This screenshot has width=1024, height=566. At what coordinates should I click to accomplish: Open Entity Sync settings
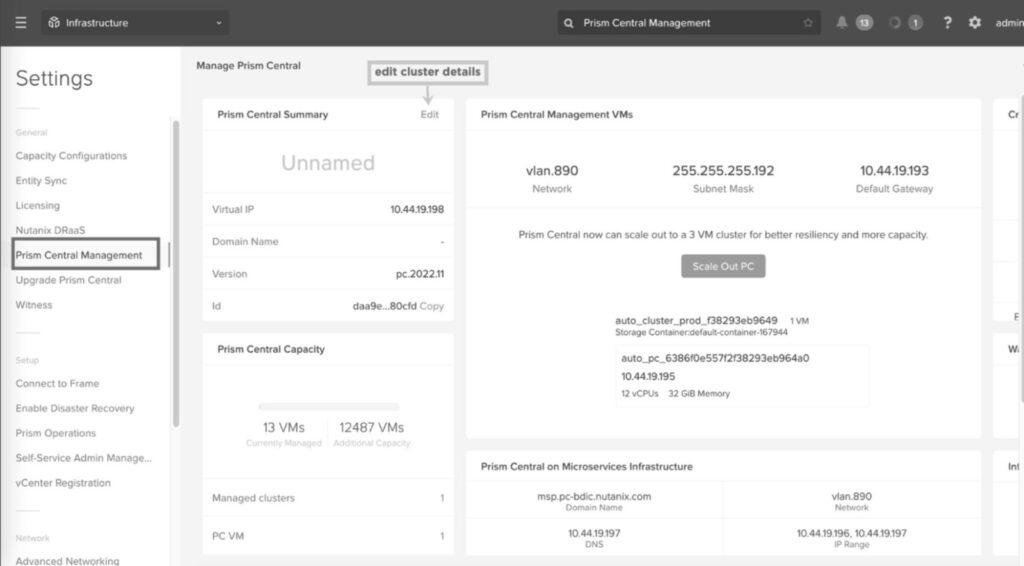41,180
